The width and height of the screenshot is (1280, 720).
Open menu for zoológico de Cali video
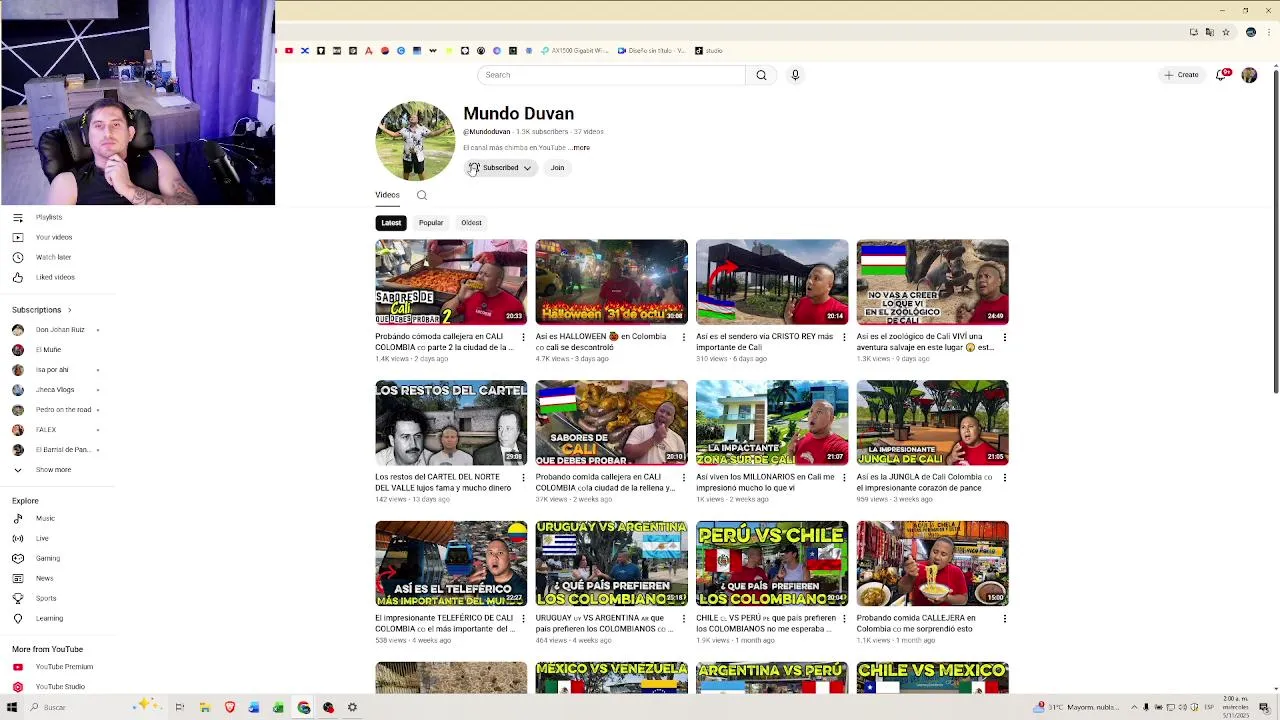click(1004, 337)
